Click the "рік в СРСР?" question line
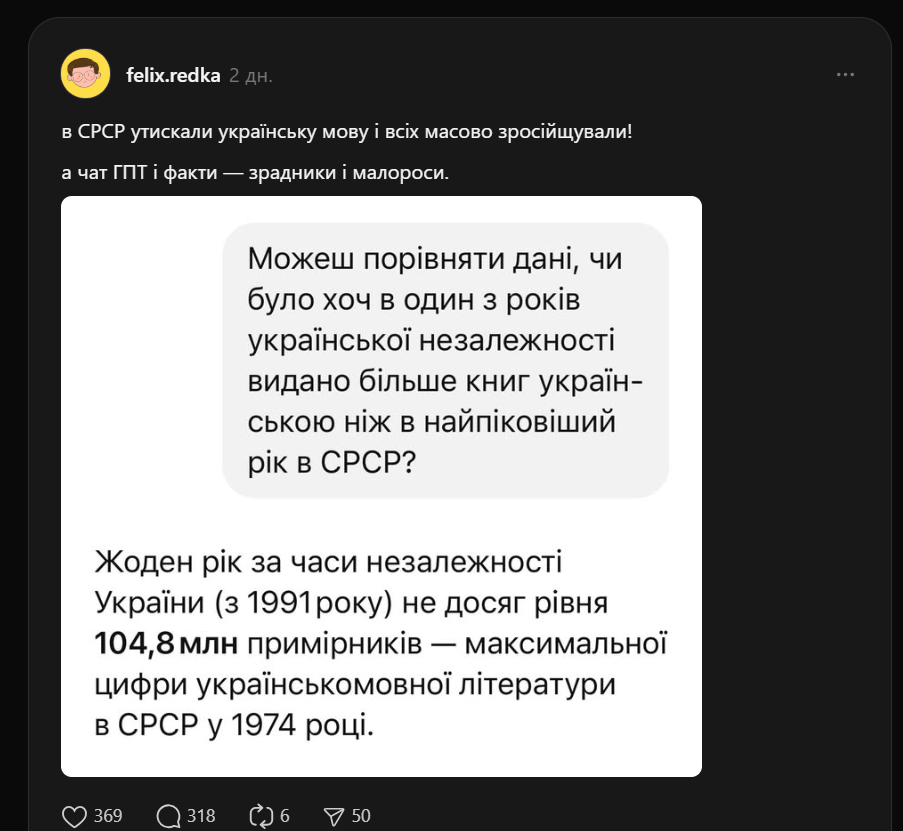 point(331,463)
